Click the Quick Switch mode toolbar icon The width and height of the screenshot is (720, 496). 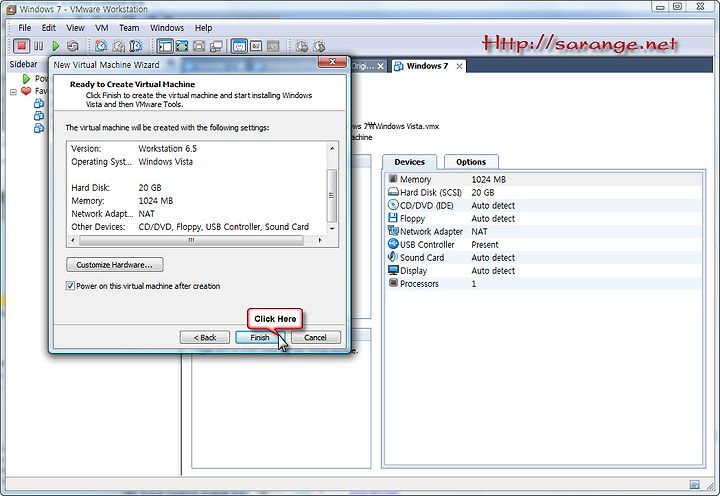(x=182, y=46)
